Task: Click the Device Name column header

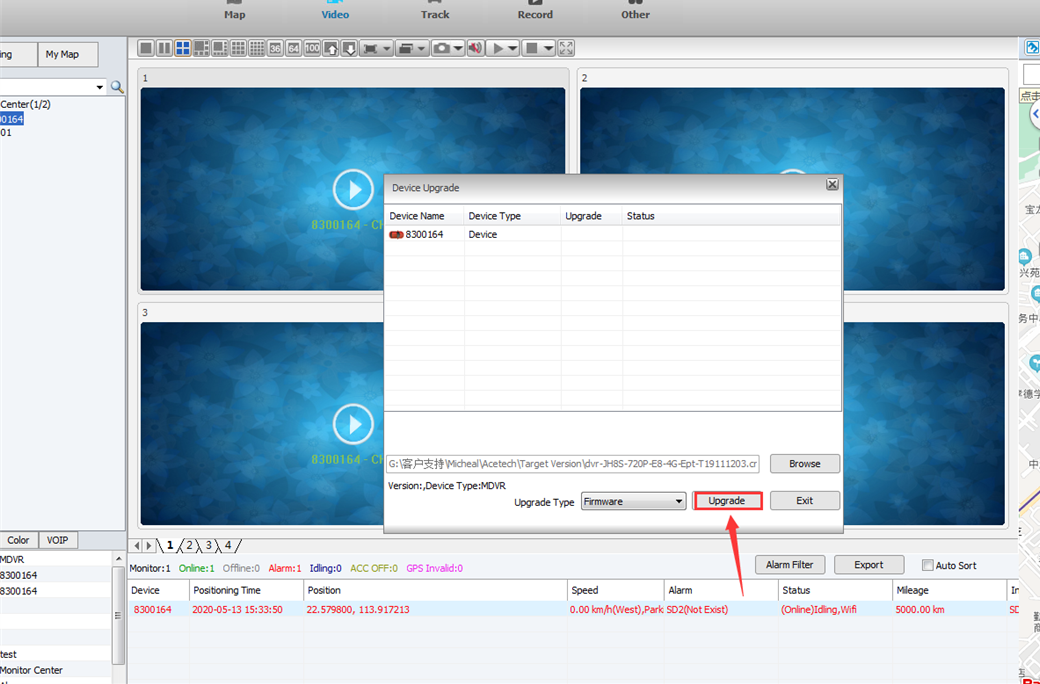Action: coord(424,216)
